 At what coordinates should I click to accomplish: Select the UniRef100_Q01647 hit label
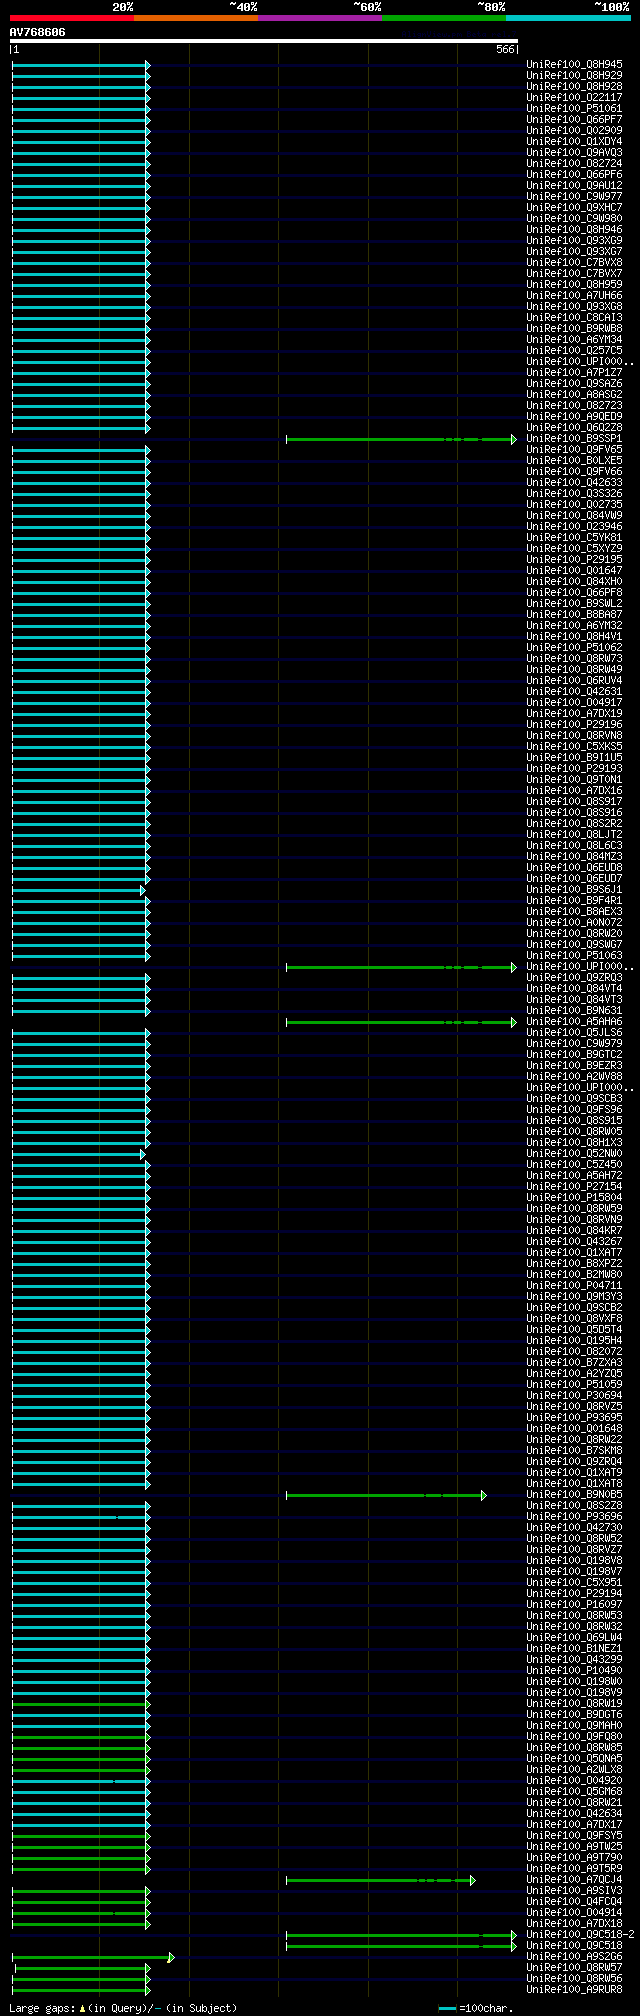coord(574,571)
